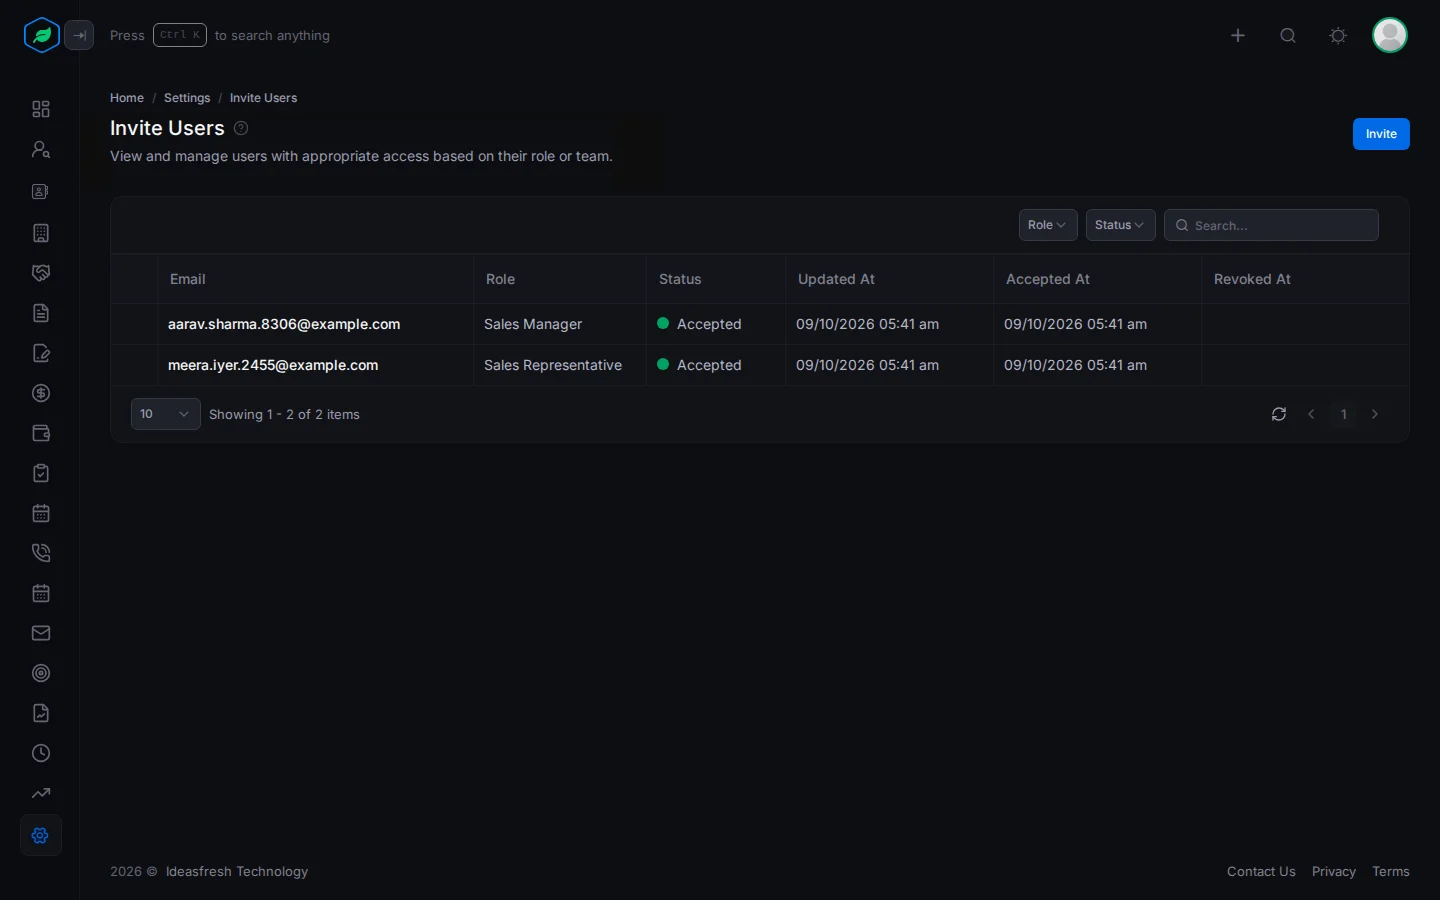Screen dimensions: 1440x900
Task: Open the dashboard grid icon in sidebar
Action: (41, 109)
